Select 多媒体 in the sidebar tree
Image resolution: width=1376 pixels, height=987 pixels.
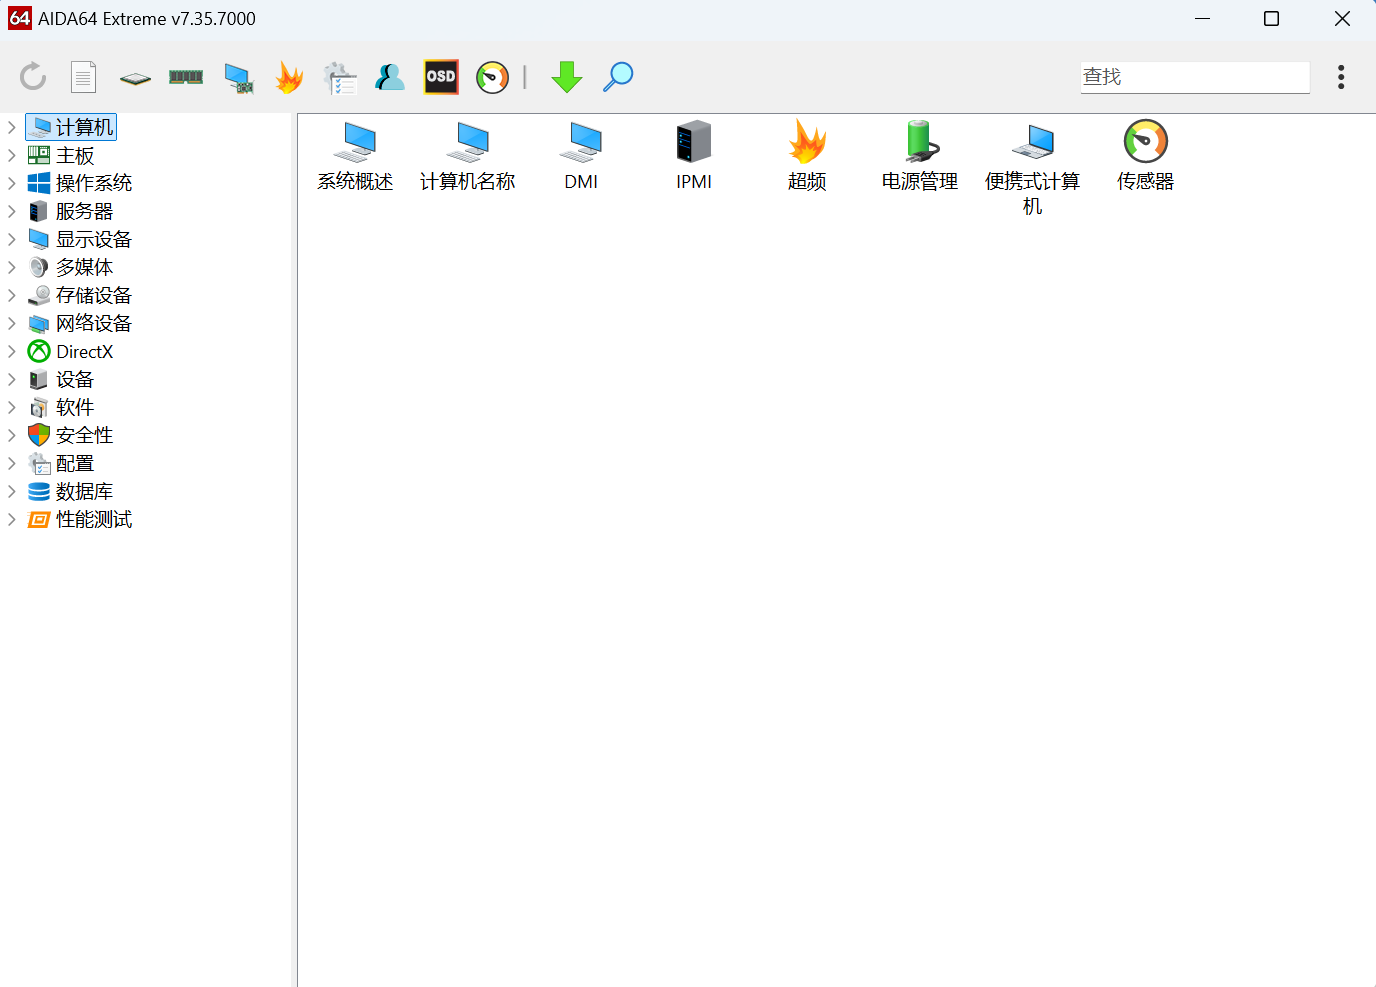point(71,267)
